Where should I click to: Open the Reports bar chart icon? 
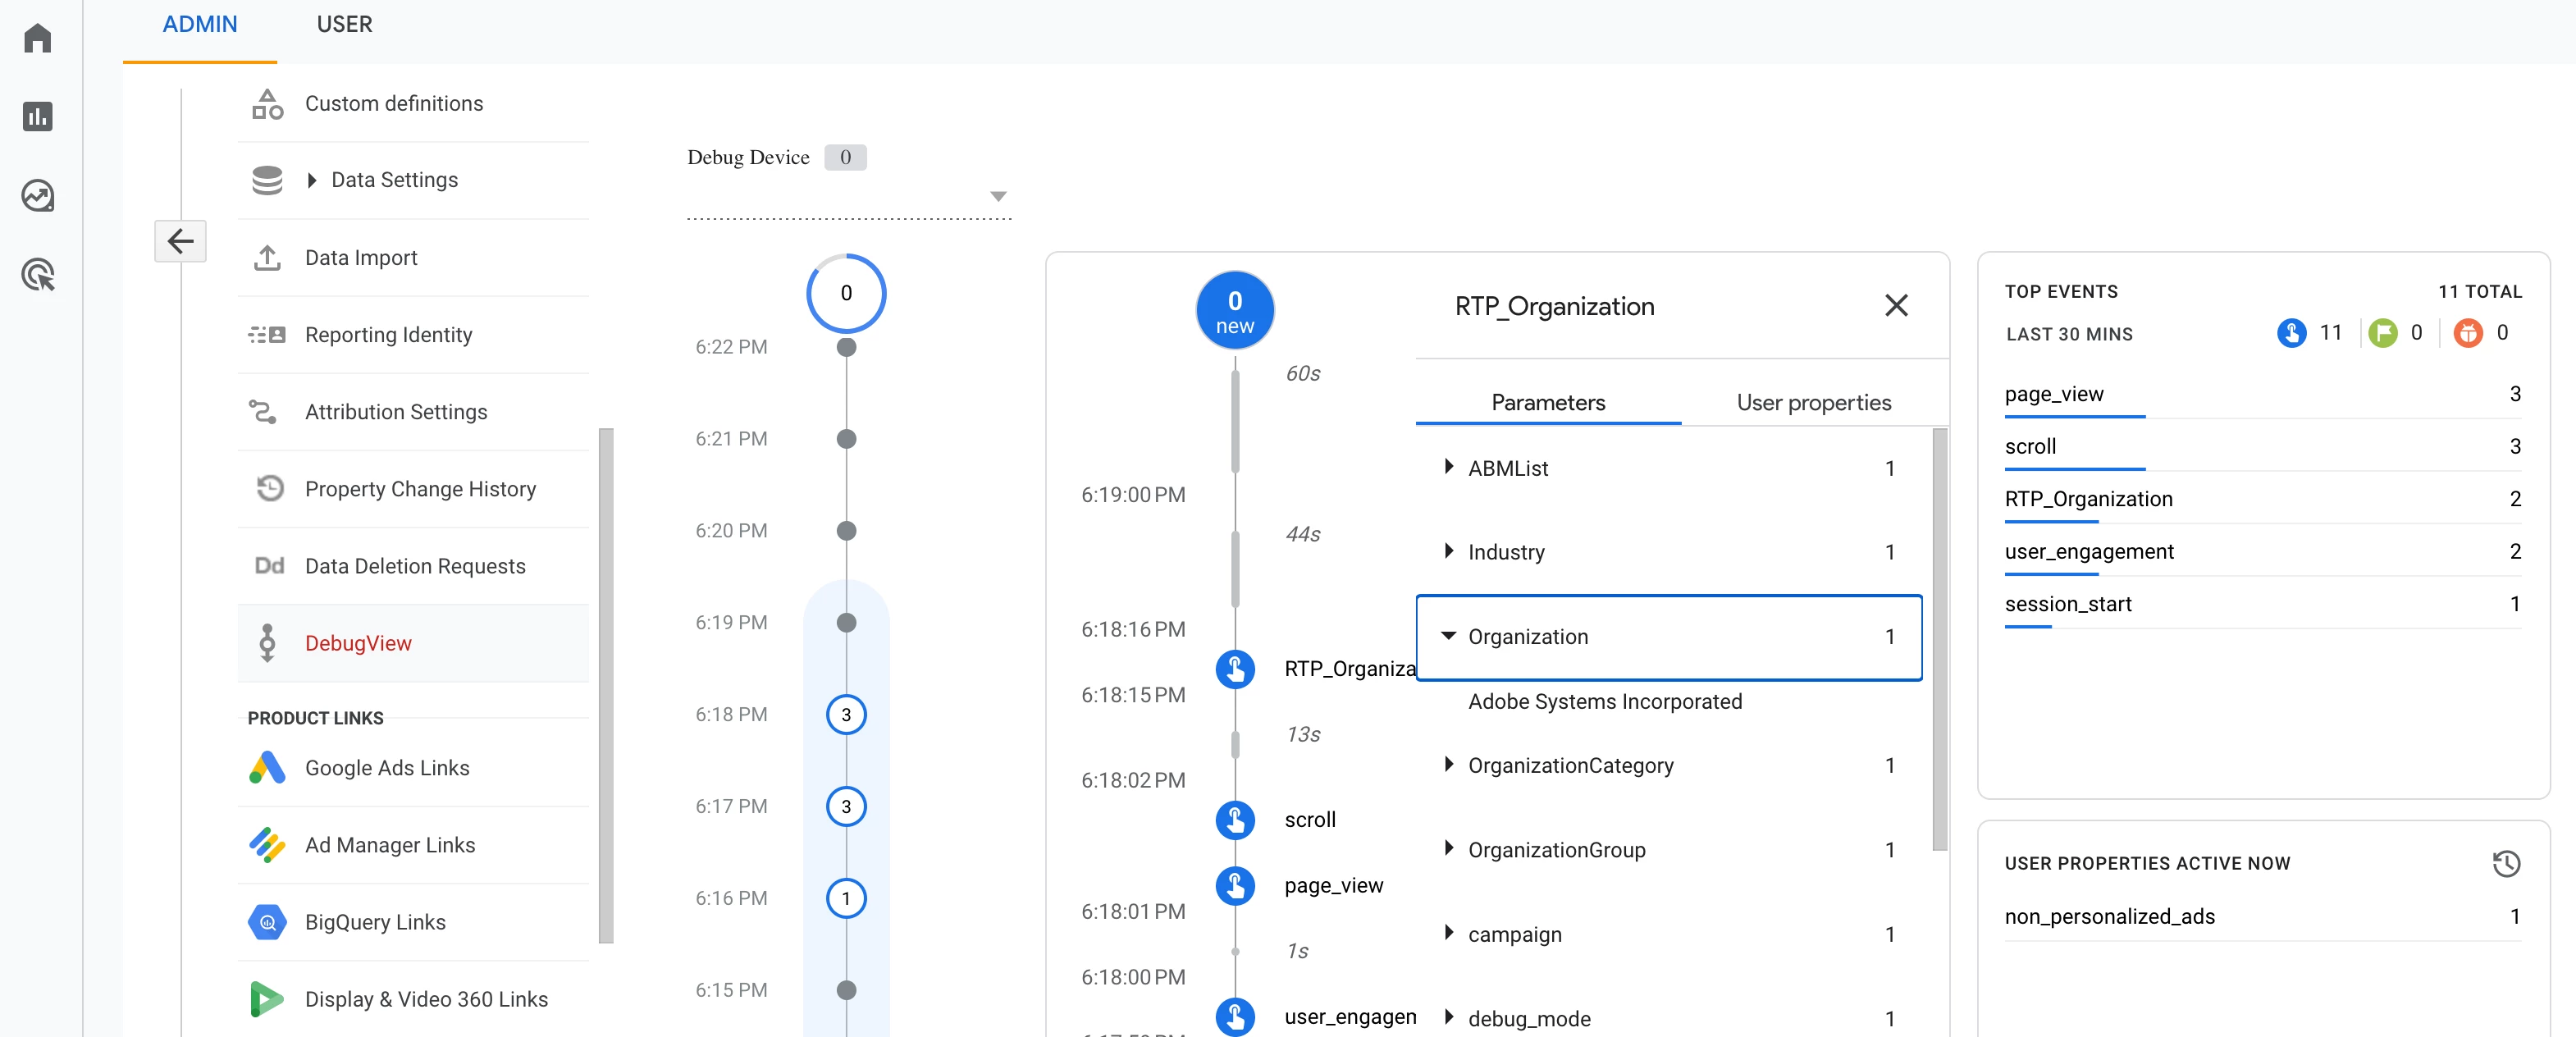pos(38,116)
